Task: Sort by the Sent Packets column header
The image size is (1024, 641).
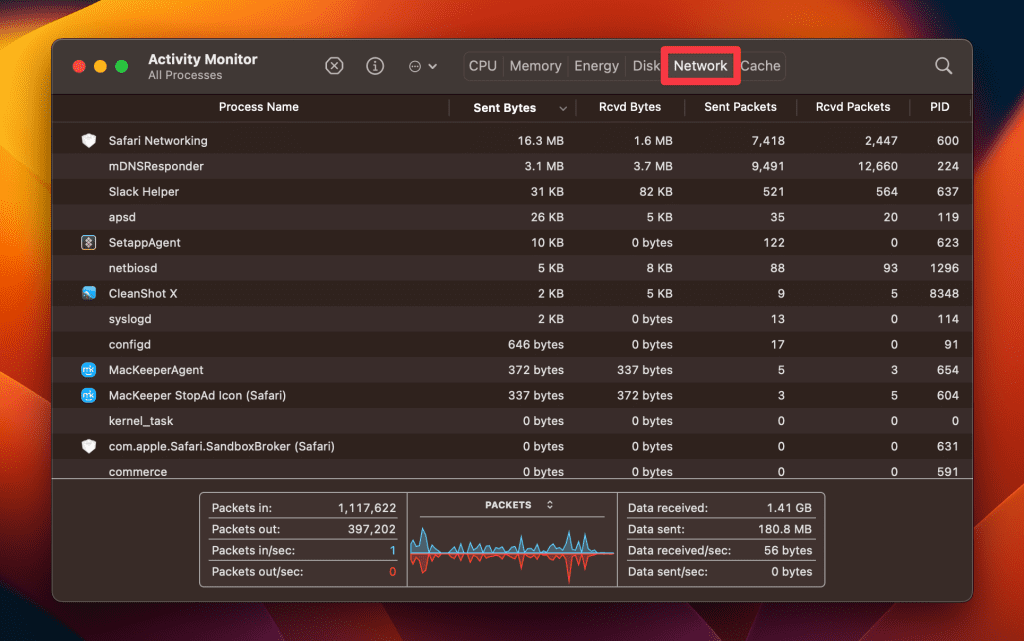Action: [x=740, y=107]
